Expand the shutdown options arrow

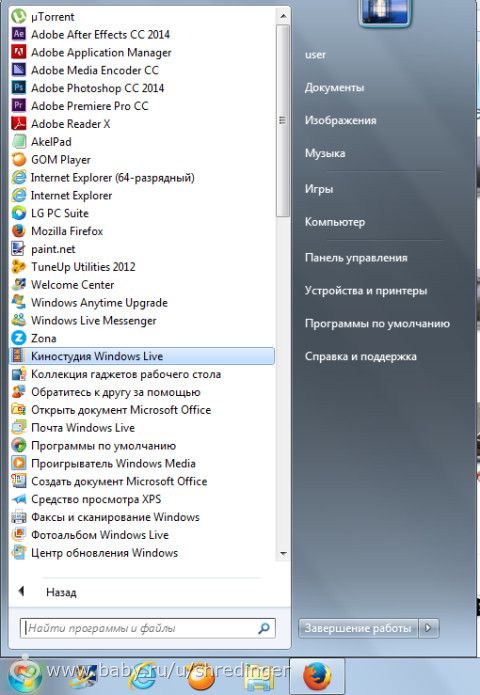tap(429, 628)
